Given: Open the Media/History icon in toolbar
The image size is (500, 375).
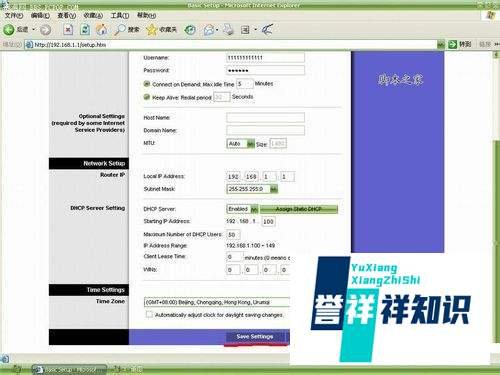Looking at the screenshot, I should pos(190,30).
